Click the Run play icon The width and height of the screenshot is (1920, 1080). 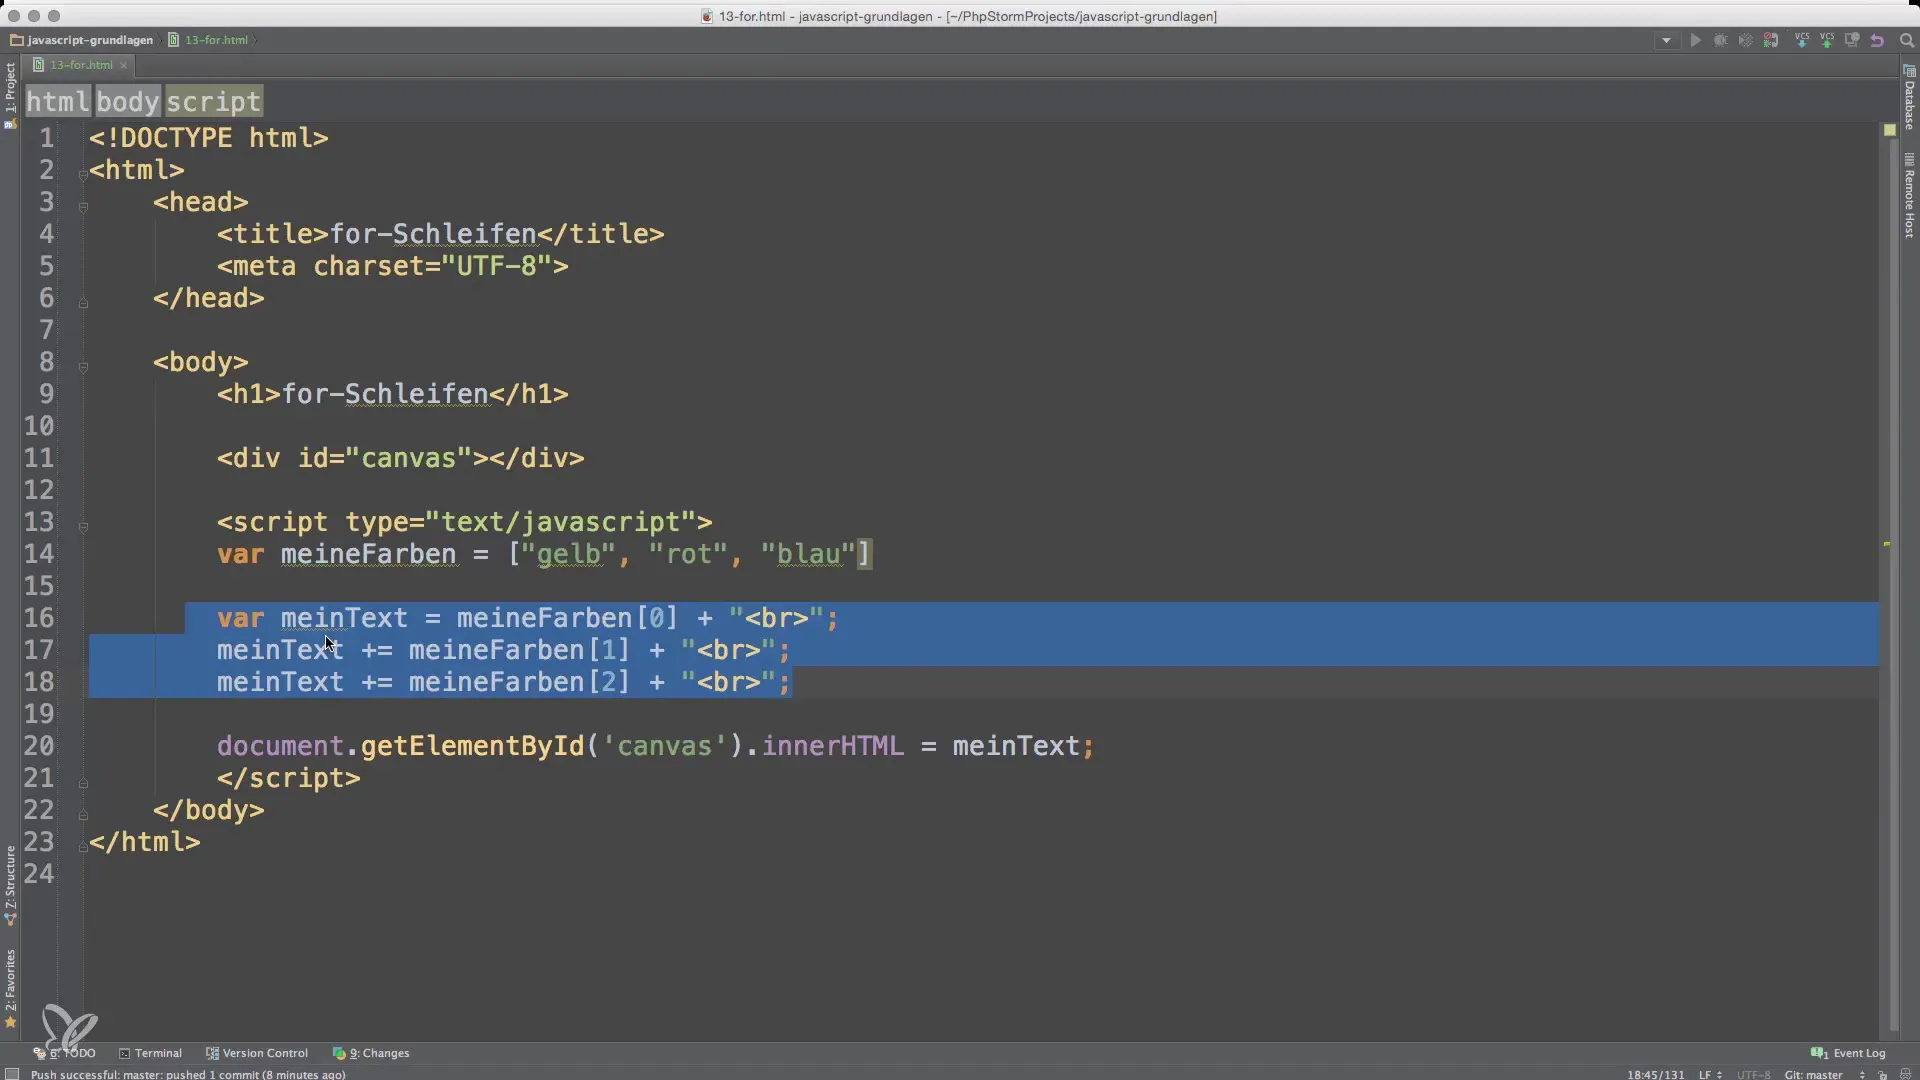(1695, 41)
